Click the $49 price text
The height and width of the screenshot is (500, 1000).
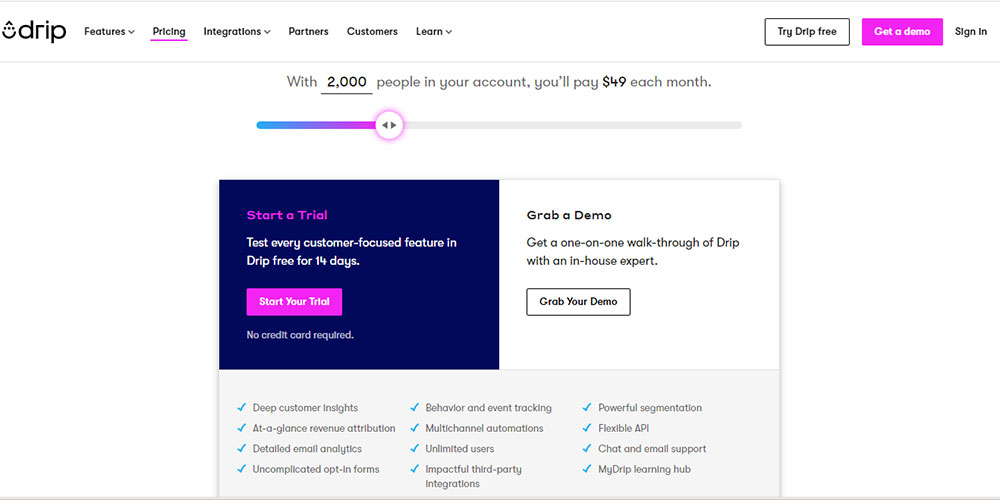click(614, 82)
